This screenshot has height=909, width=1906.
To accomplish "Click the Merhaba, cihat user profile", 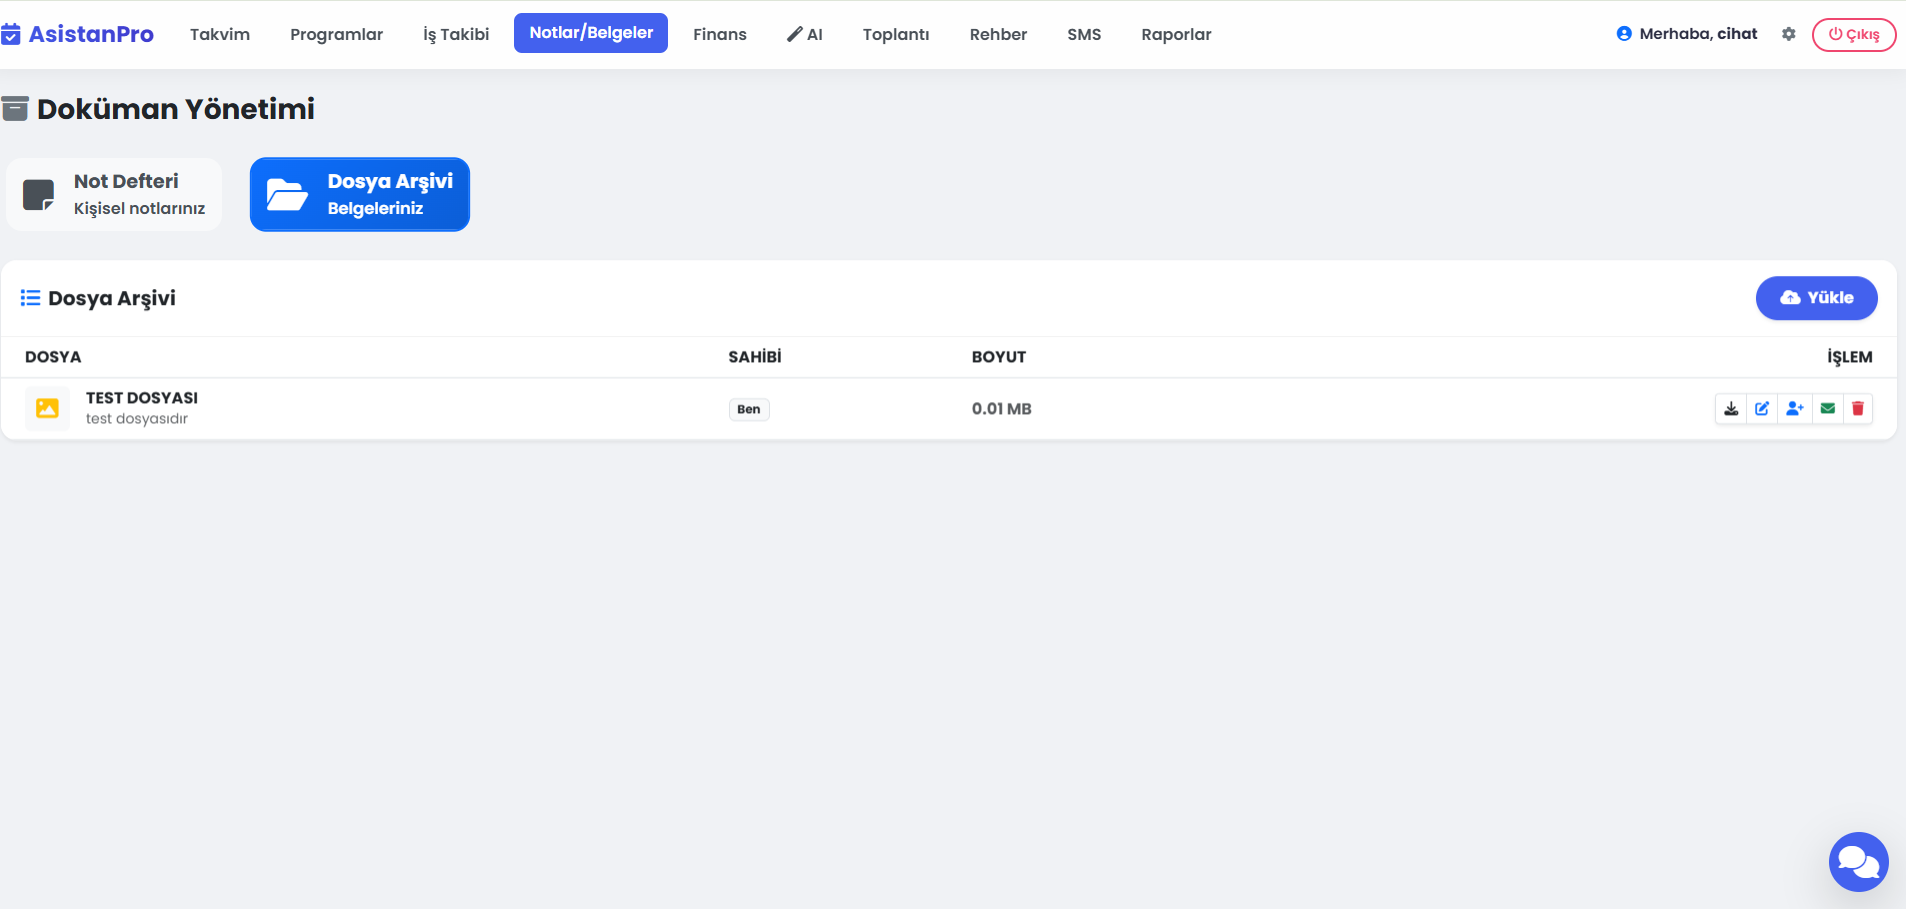I will pos(1687,34).
